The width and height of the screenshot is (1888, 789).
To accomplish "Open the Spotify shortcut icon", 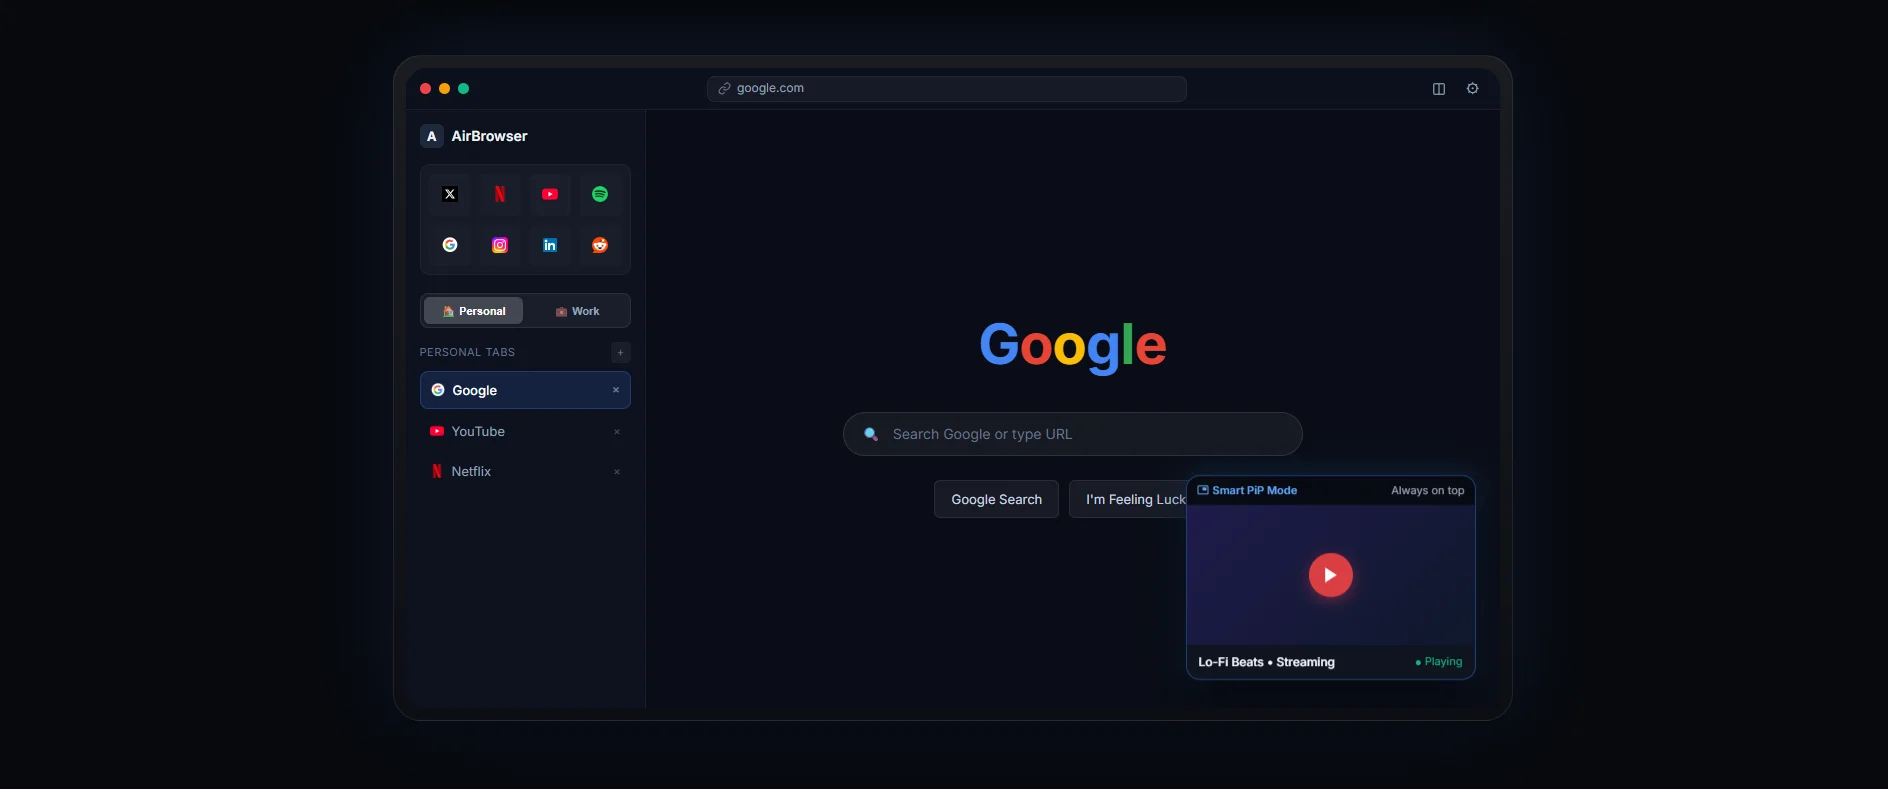I will 600,194.
